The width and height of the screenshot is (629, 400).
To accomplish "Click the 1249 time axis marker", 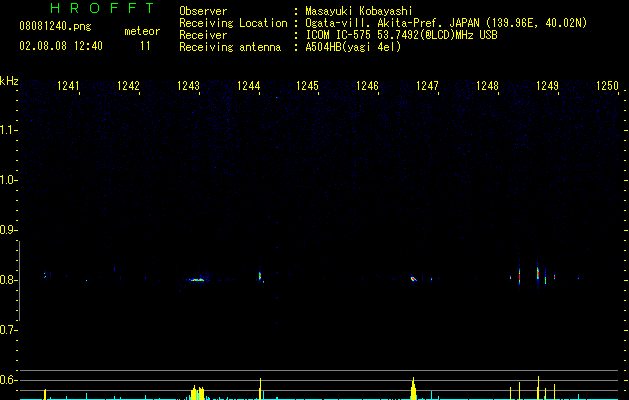I will tap(547, 85).
